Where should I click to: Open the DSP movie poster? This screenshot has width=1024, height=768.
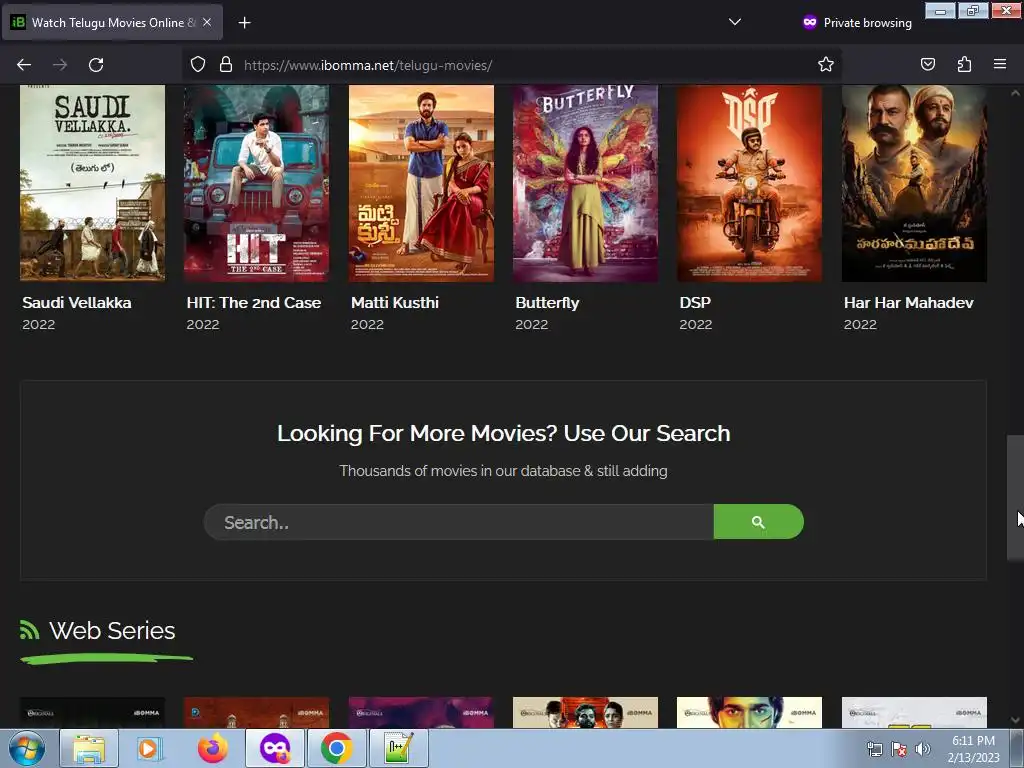point(750,184)
